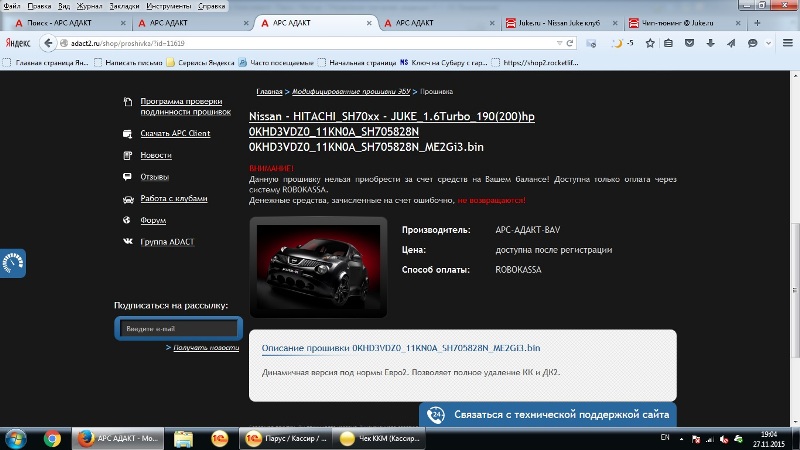Viewport: 800px width, 450px height.
Task: Open URL bar history dropdown arrow
Action: [559, 43]
